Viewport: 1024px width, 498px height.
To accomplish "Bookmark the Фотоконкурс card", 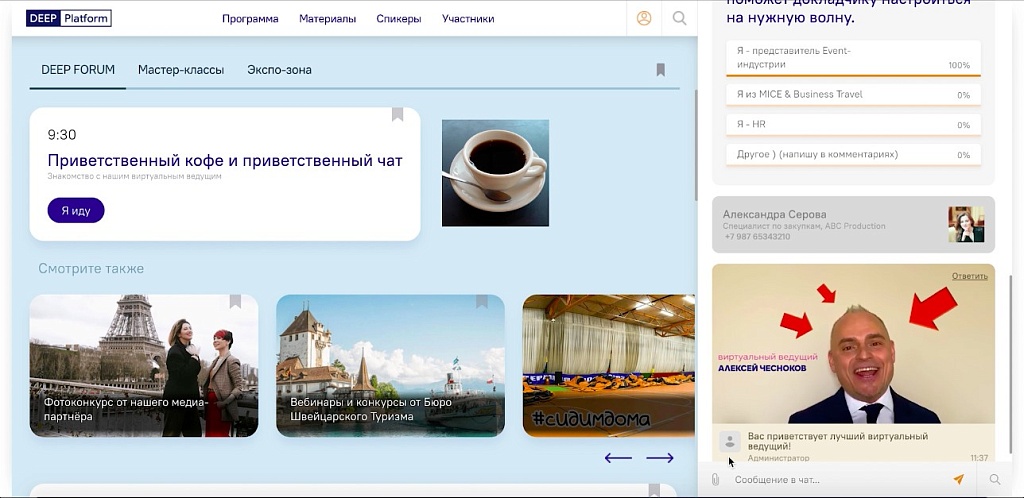I will pyautogui.click(x=235, y=301).
